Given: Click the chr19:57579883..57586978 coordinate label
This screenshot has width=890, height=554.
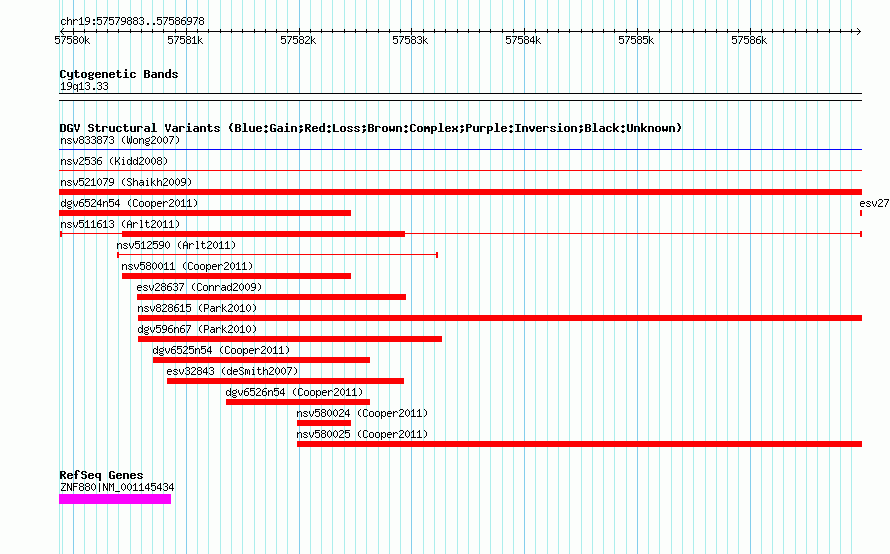Looking at the screenshot, I should (132, 22).
